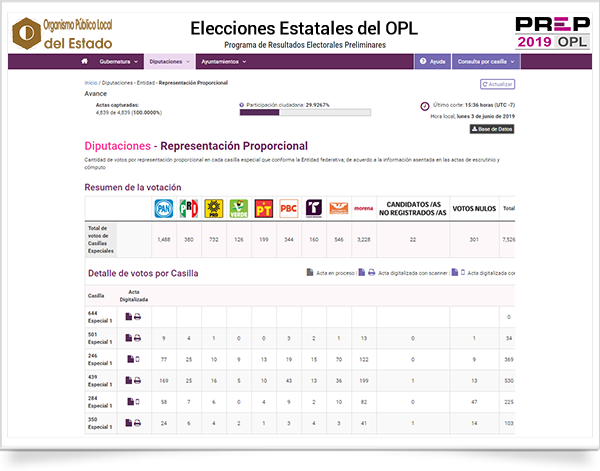Click the Casilla column header
The image size is (600, 471).
tap(96, 296)
